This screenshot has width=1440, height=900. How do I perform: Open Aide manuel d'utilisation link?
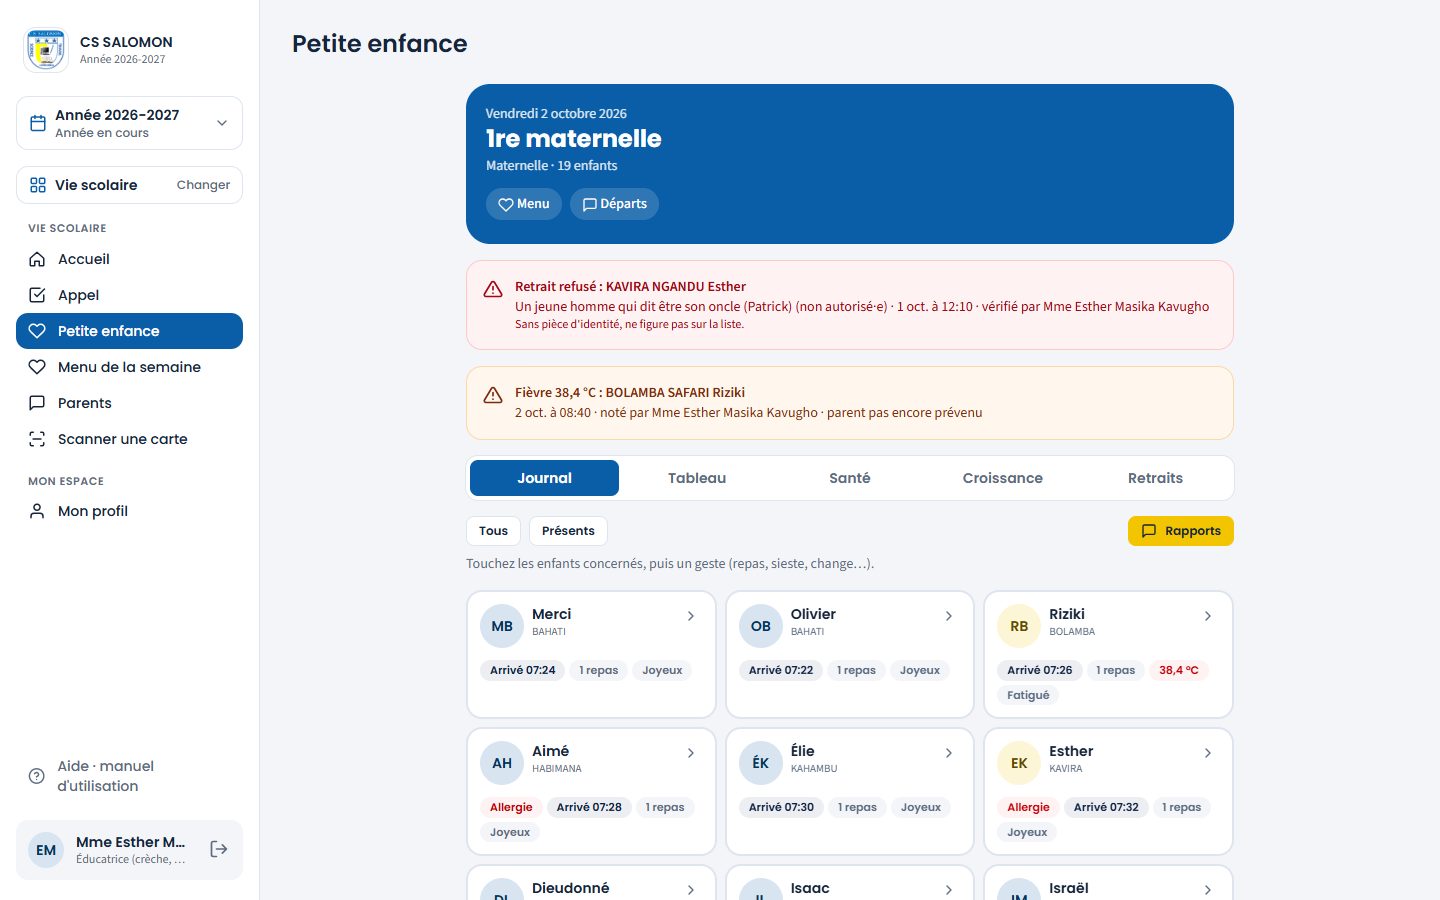pyautogui.click(x=129, y=776)
